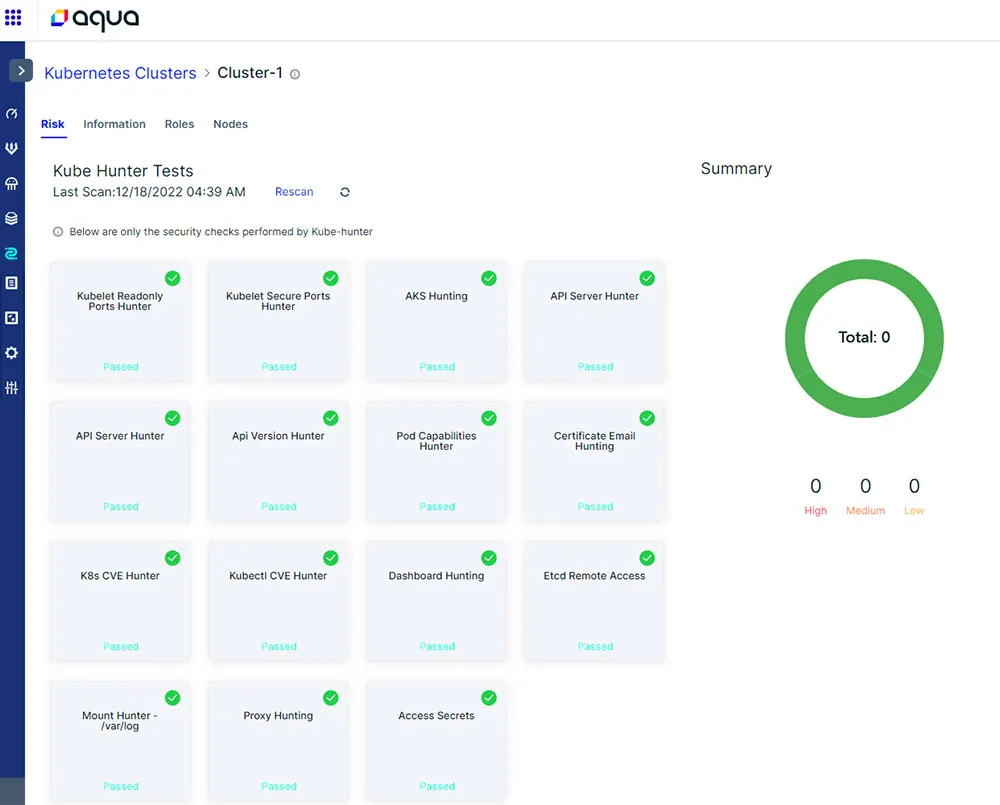Image resolution: width=1000 pixels, height=805 pixels.
Task: Click the Kubectl CVE Hunter title
Action: [x=278, y=575]
